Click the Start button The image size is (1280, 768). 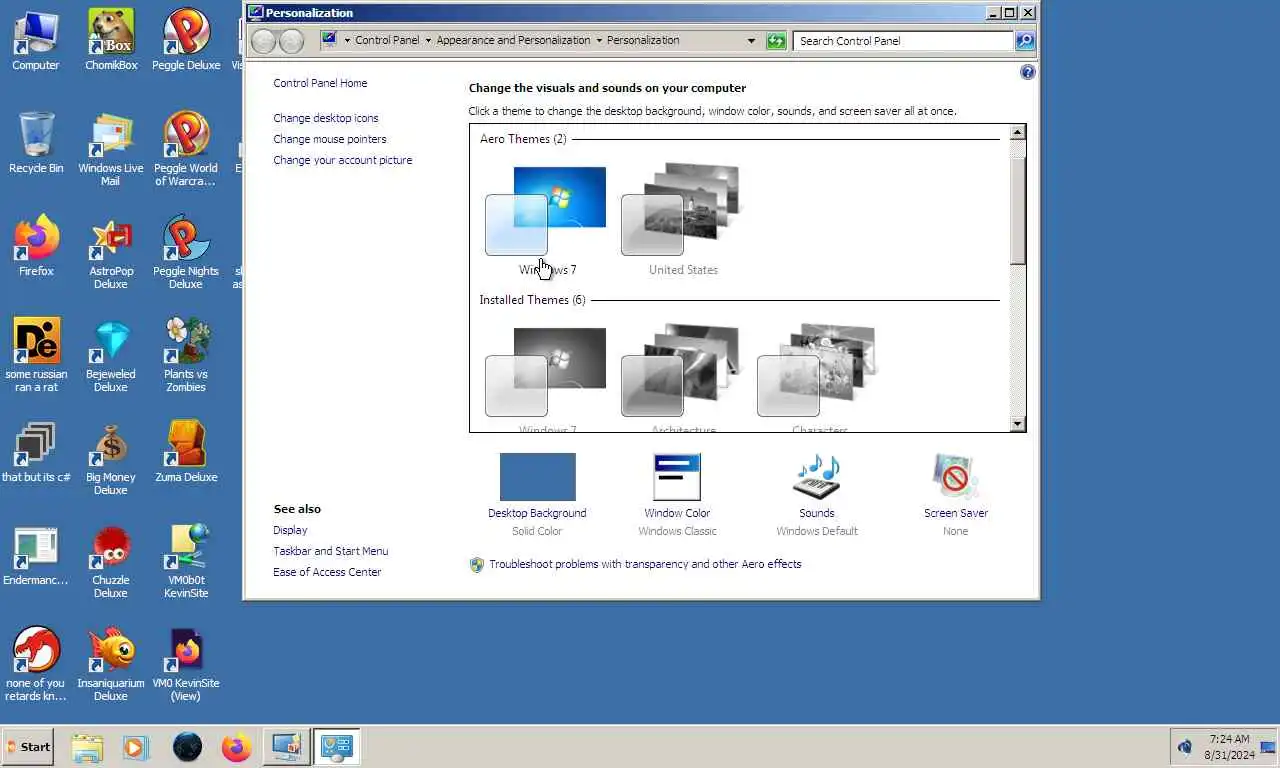28,747
